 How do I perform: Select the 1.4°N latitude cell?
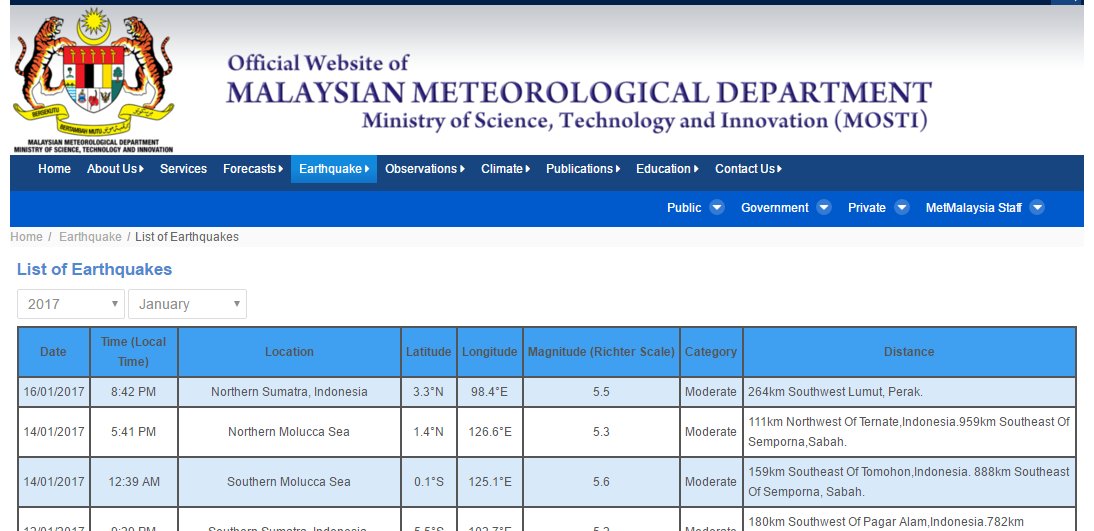coord(428,432)
